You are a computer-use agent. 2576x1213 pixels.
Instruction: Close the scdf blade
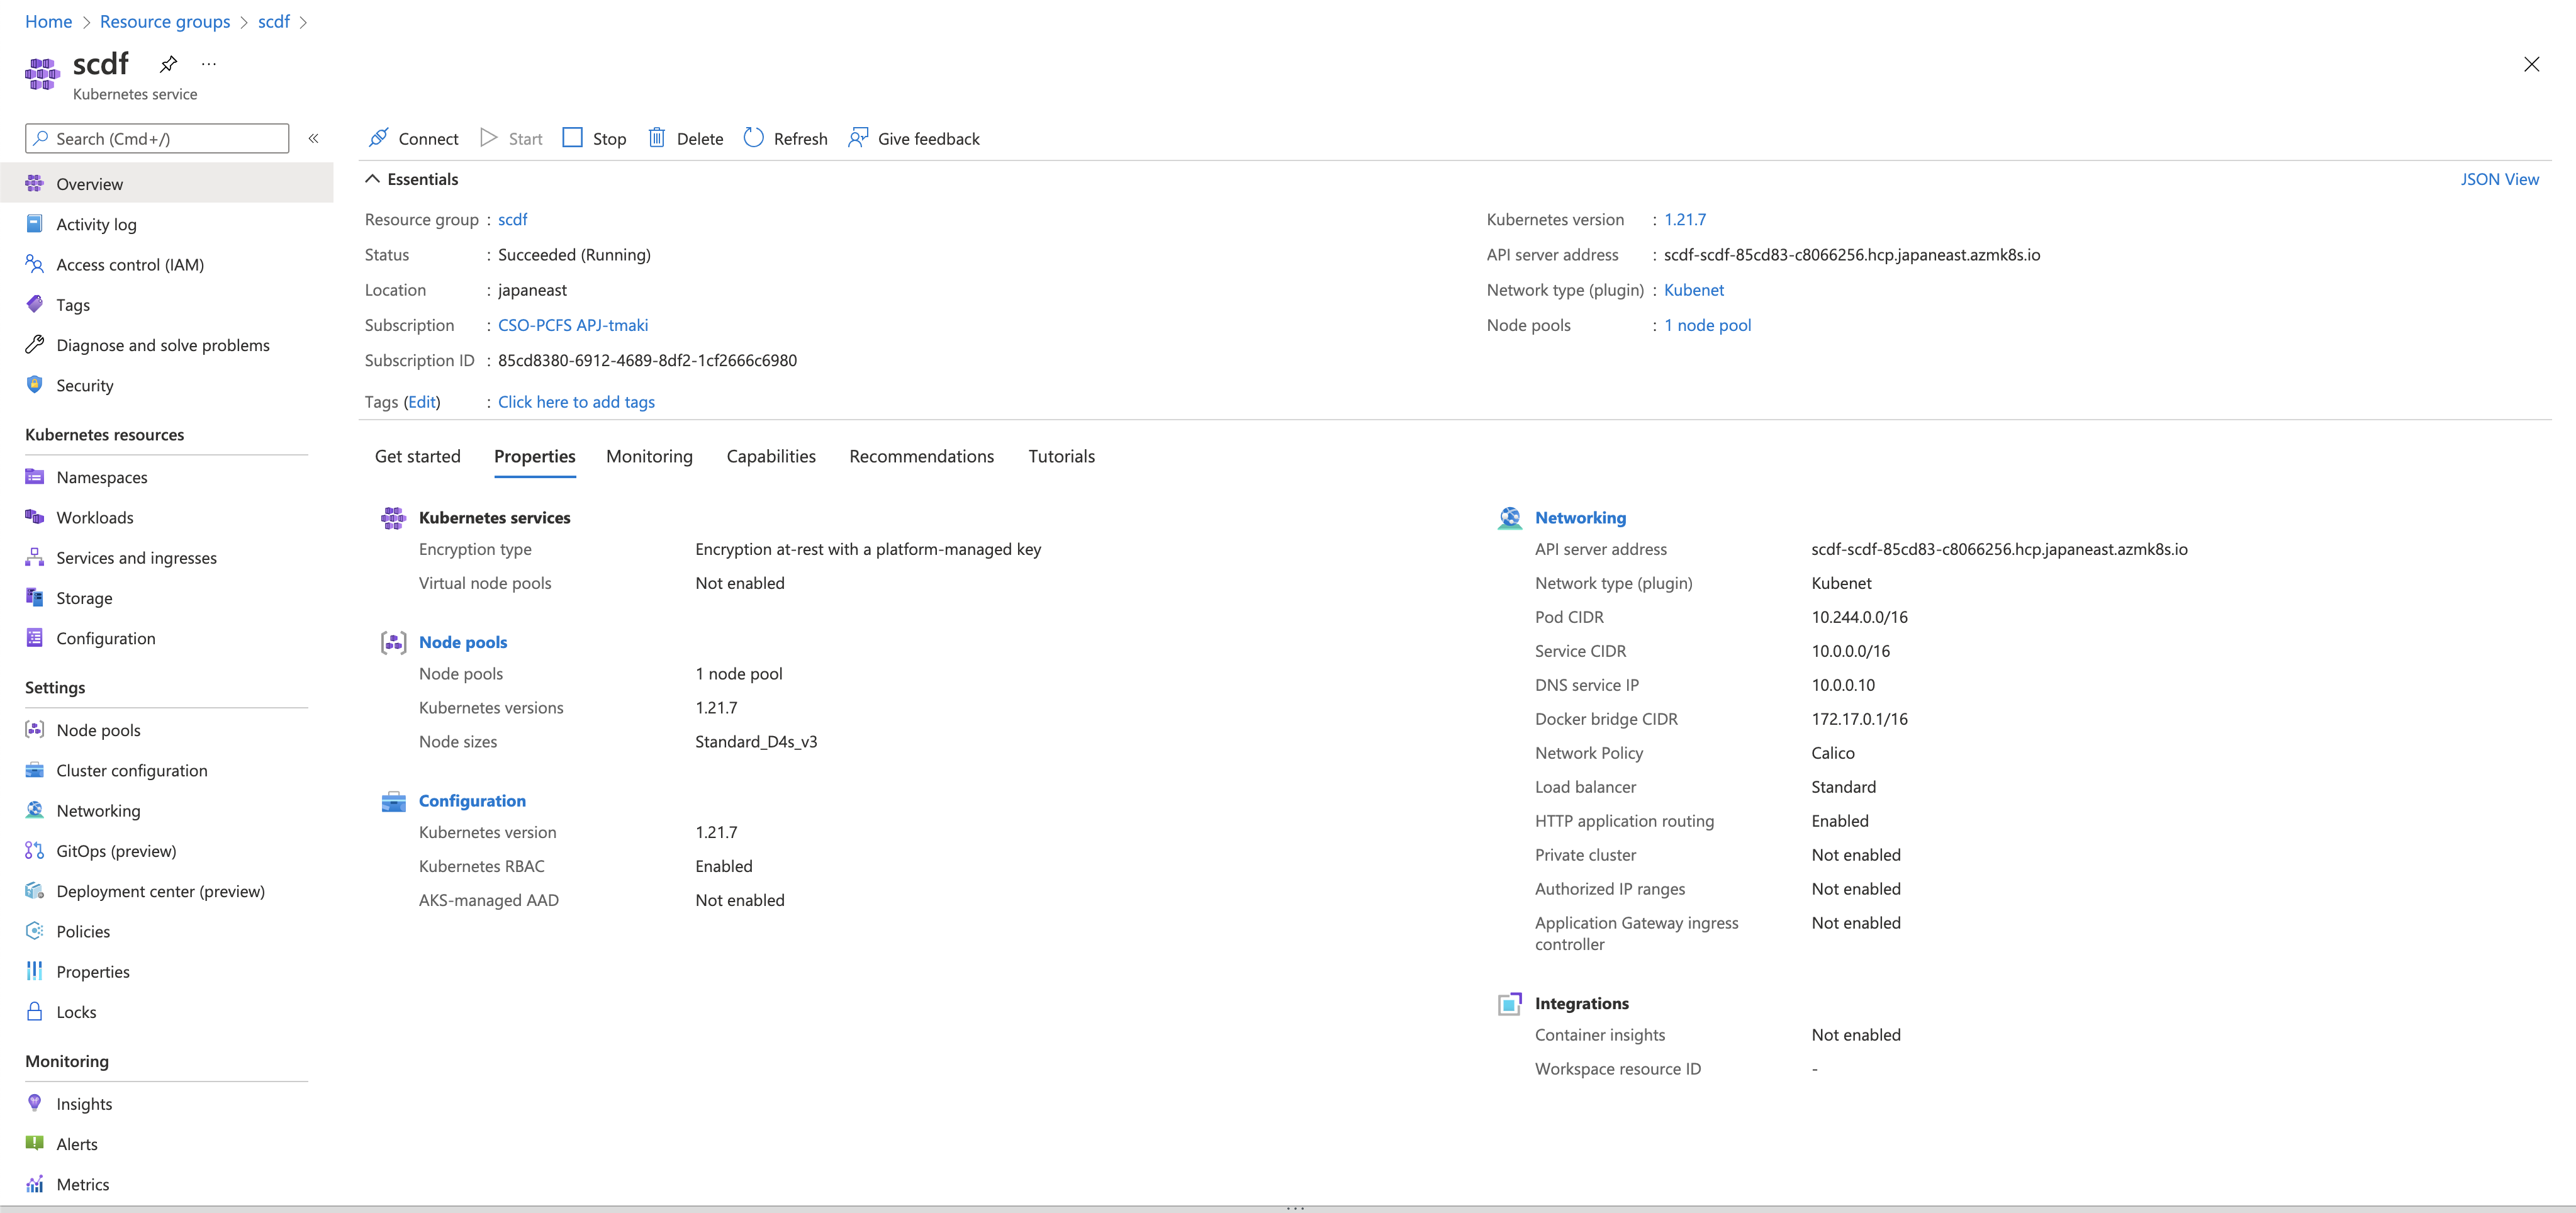point(2531,64)
